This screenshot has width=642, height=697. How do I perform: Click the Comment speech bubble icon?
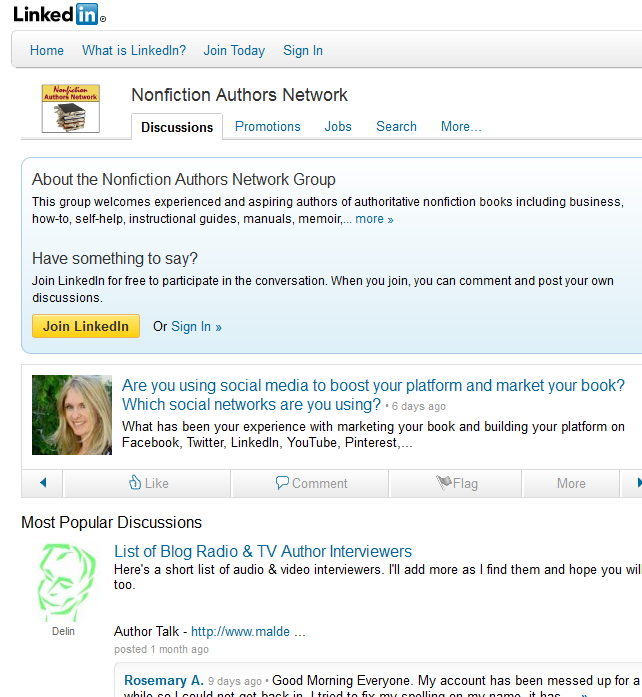(x=282, y=482)
